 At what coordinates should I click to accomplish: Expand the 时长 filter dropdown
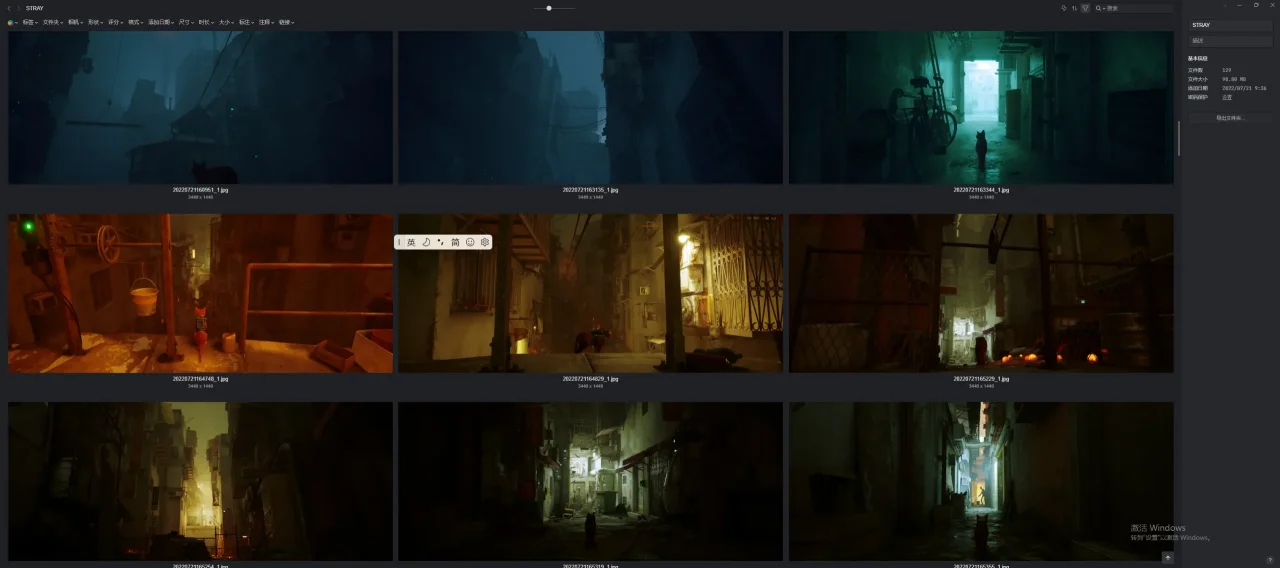click(x=207, y=22)
